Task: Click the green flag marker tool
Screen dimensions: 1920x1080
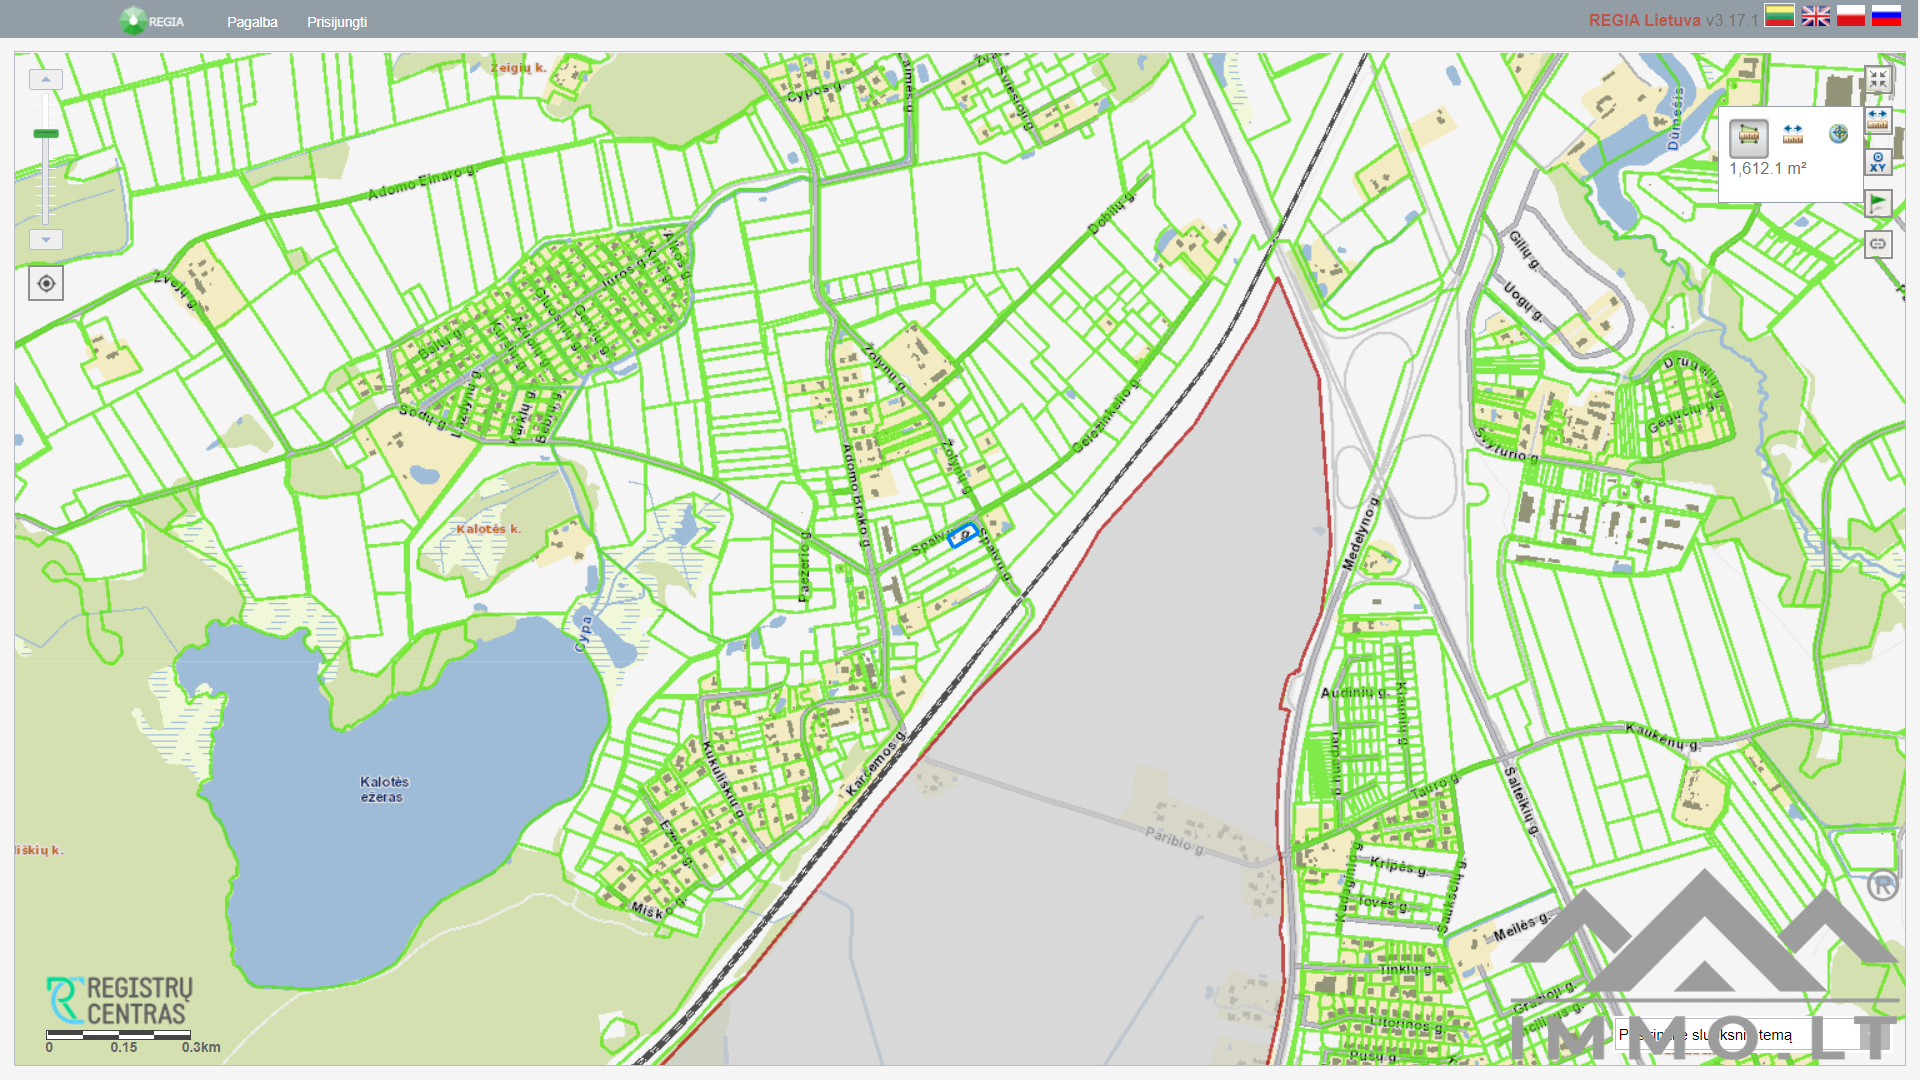Action: pos(1878,203)
